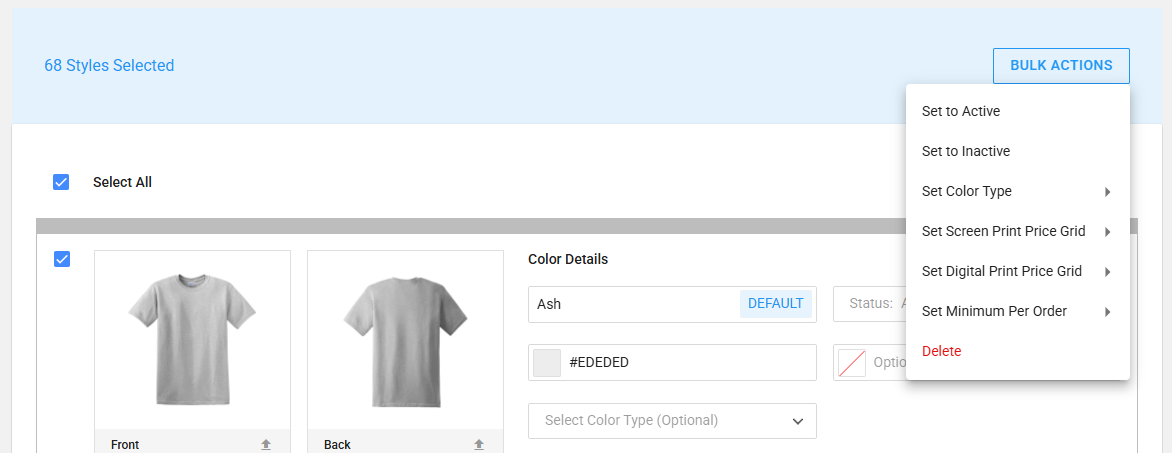Viewport: 1172px width, 453px height.
Task: Click the upload icon beside Back label
Action: 479,444
